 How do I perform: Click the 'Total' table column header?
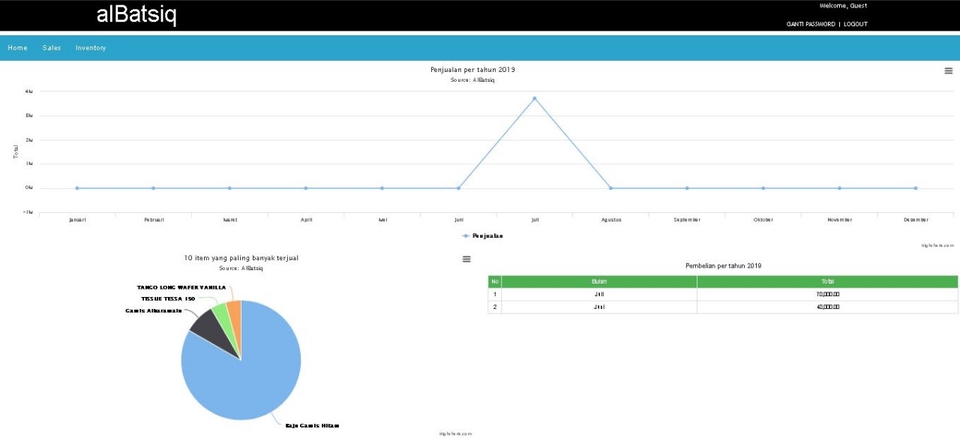click(827, 282)
